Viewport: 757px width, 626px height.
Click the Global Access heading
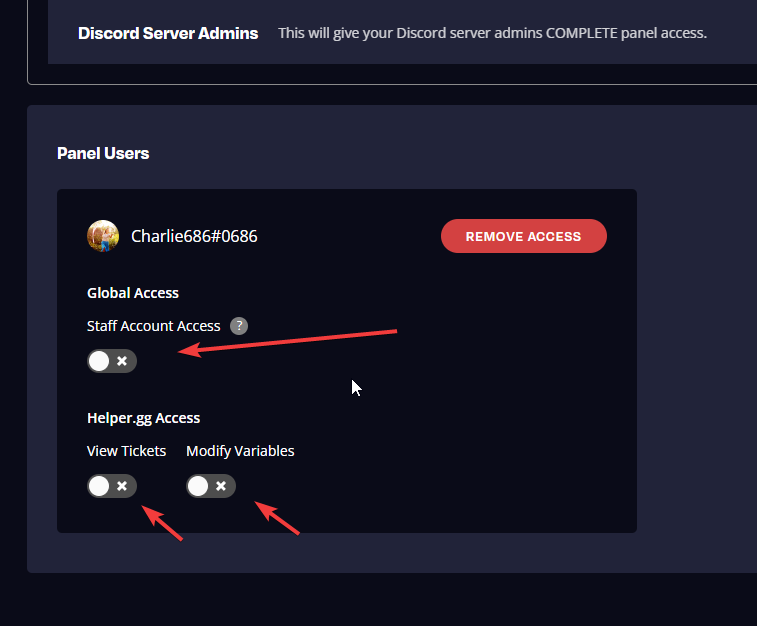(x=133, y=293)
